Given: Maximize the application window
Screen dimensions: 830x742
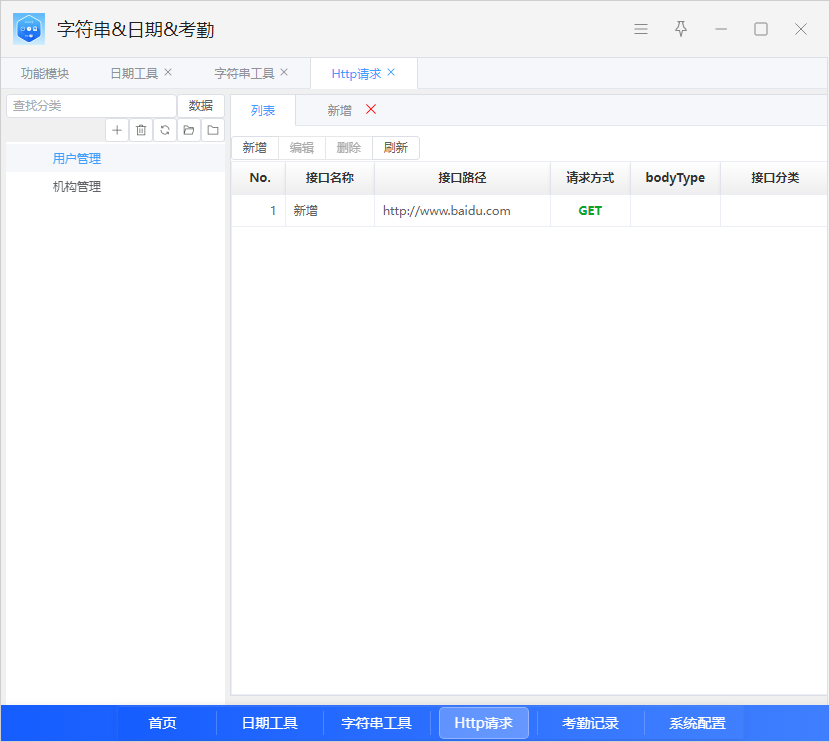Looking at the screenshot, I should [761, 29].
